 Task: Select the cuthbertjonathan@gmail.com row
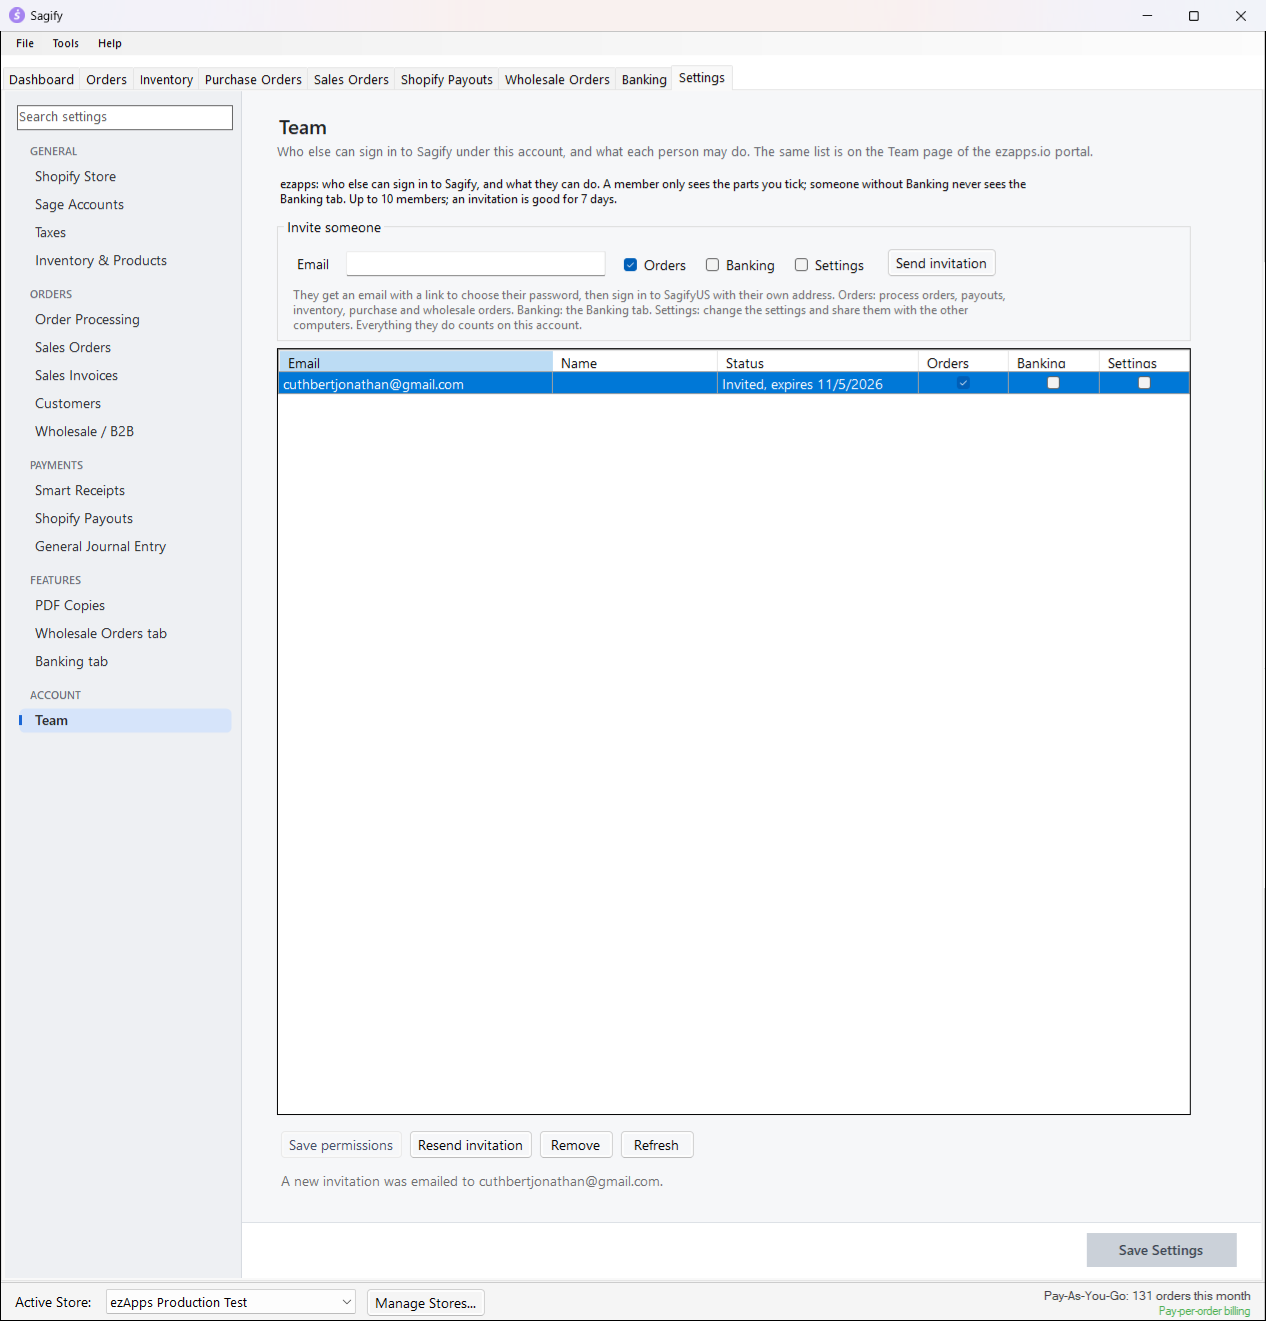pos(734,384)
